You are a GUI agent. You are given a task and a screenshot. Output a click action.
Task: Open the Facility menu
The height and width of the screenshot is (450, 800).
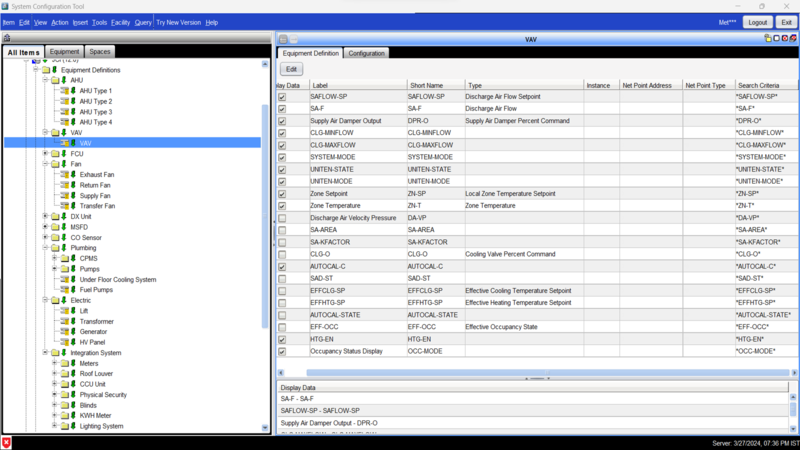tap(120, 22)
